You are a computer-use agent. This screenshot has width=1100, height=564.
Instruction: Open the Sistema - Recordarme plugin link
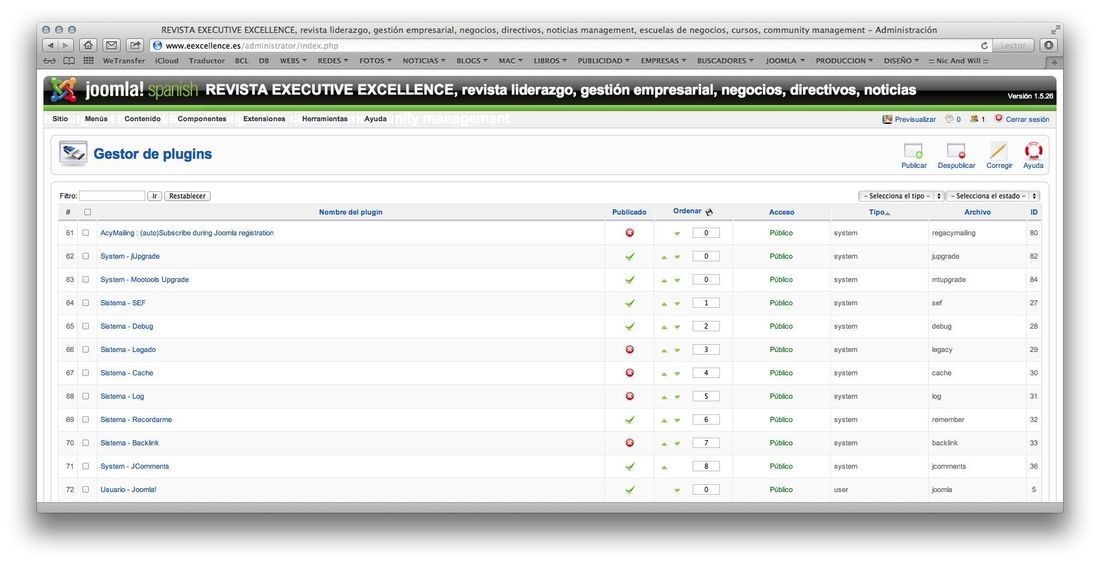click(x=136, y=419)
